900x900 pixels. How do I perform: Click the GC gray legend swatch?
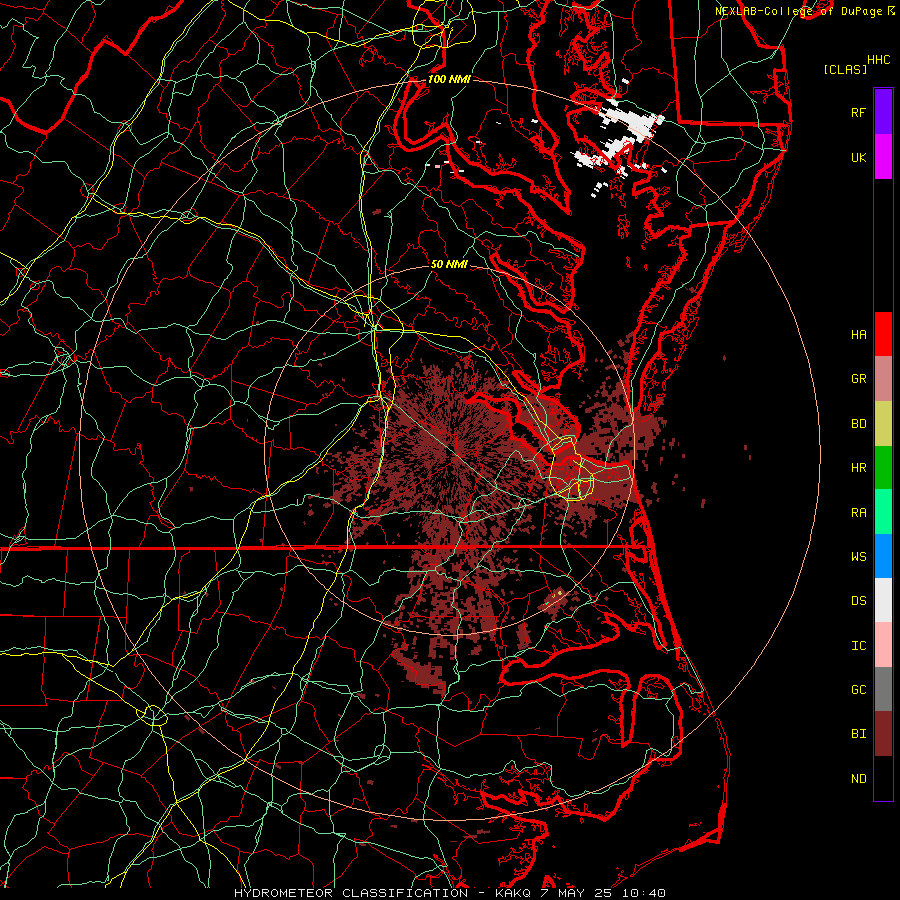883,689
